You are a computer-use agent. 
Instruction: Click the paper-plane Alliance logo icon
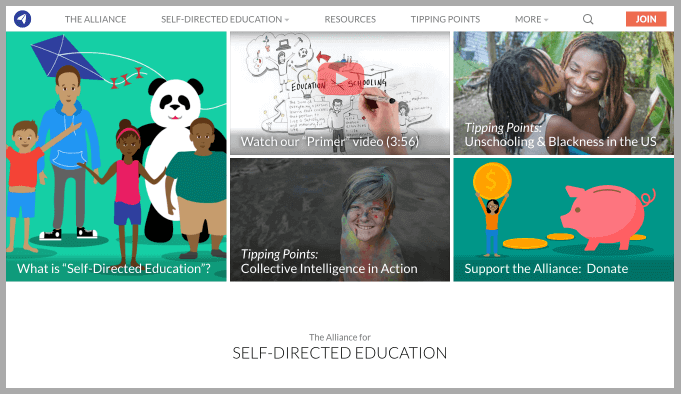coord(22,19)
